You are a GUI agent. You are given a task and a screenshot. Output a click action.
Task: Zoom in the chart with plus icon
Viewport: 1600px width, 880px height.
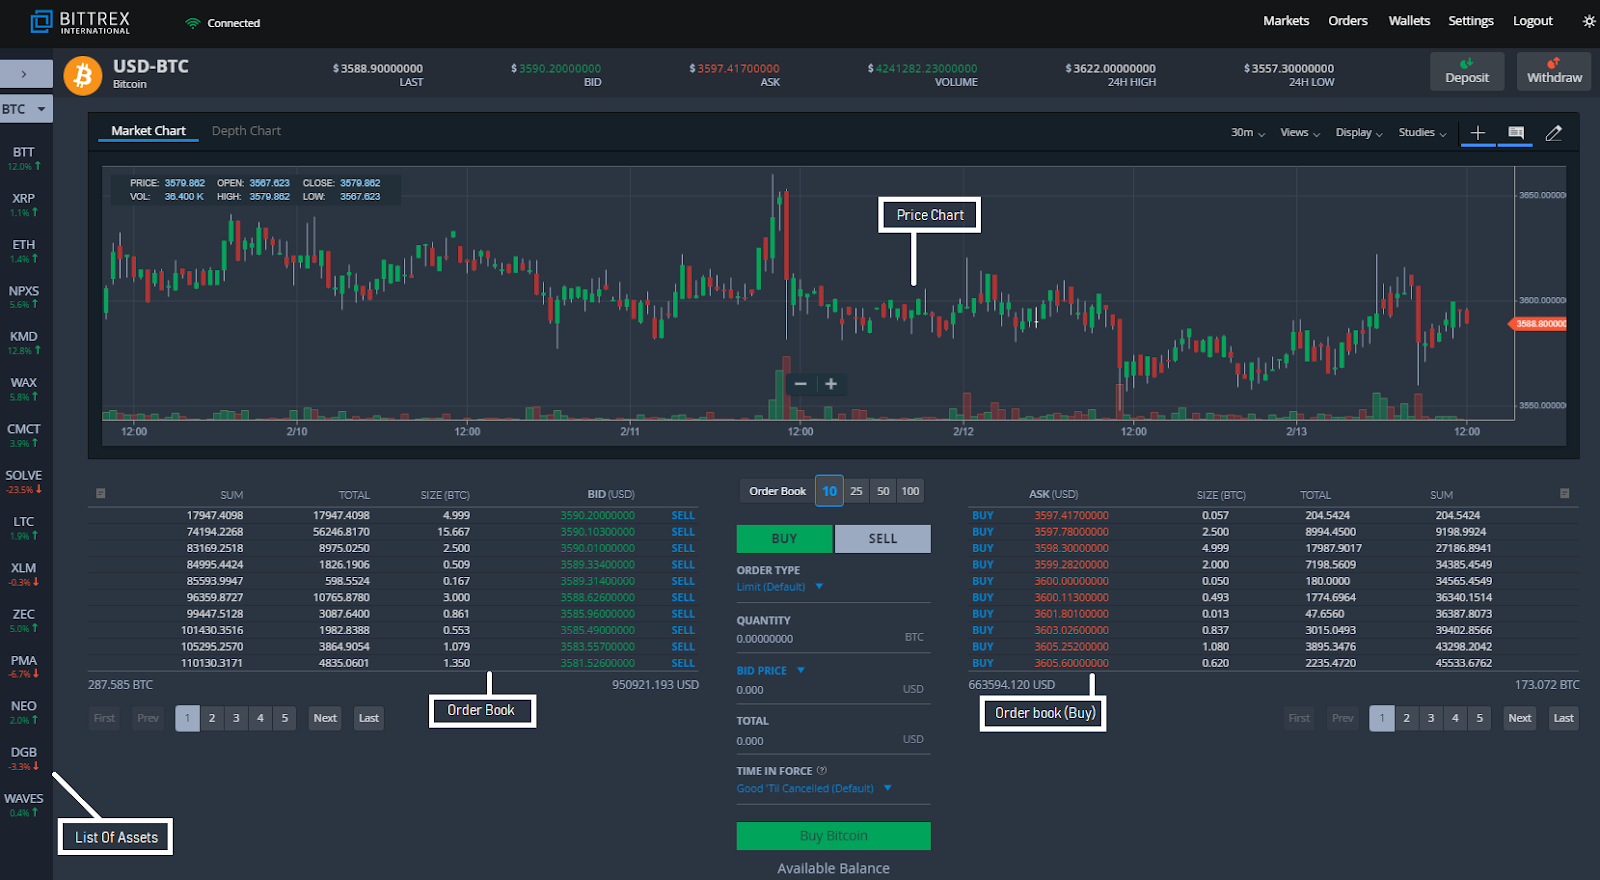(x=831, y=384)
